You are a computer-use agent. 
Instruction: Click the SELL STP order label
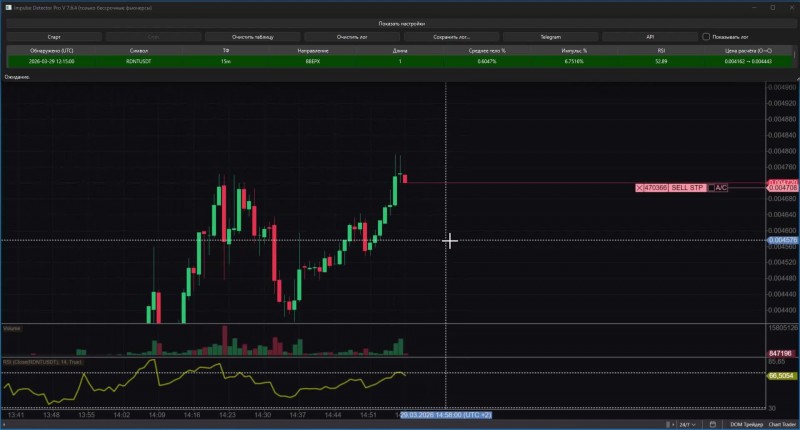(x=687, y=188)
